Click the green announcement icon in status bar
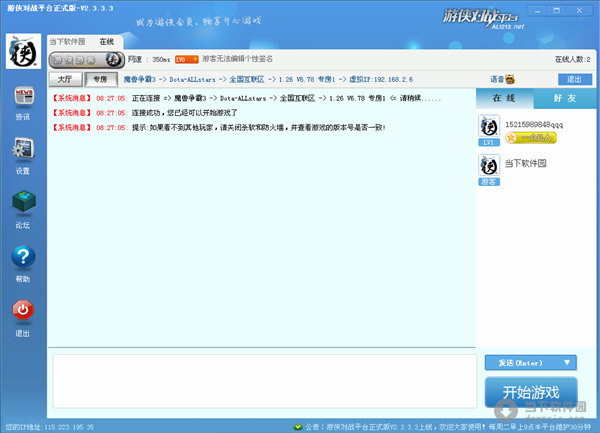Screen dimensions: 600x433 pyautogui.click(x=298, y=426)
